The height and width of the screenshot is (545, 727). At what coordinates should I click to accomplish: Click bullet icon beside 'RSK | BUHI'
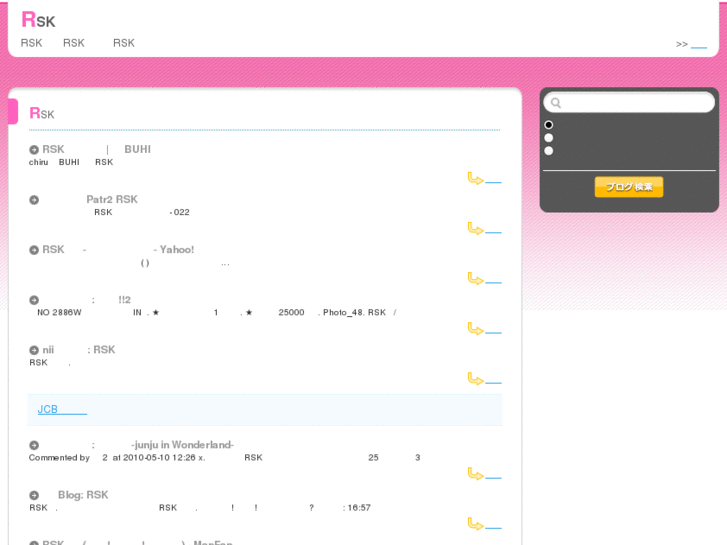pyautogui.click(x=34, y=150)
